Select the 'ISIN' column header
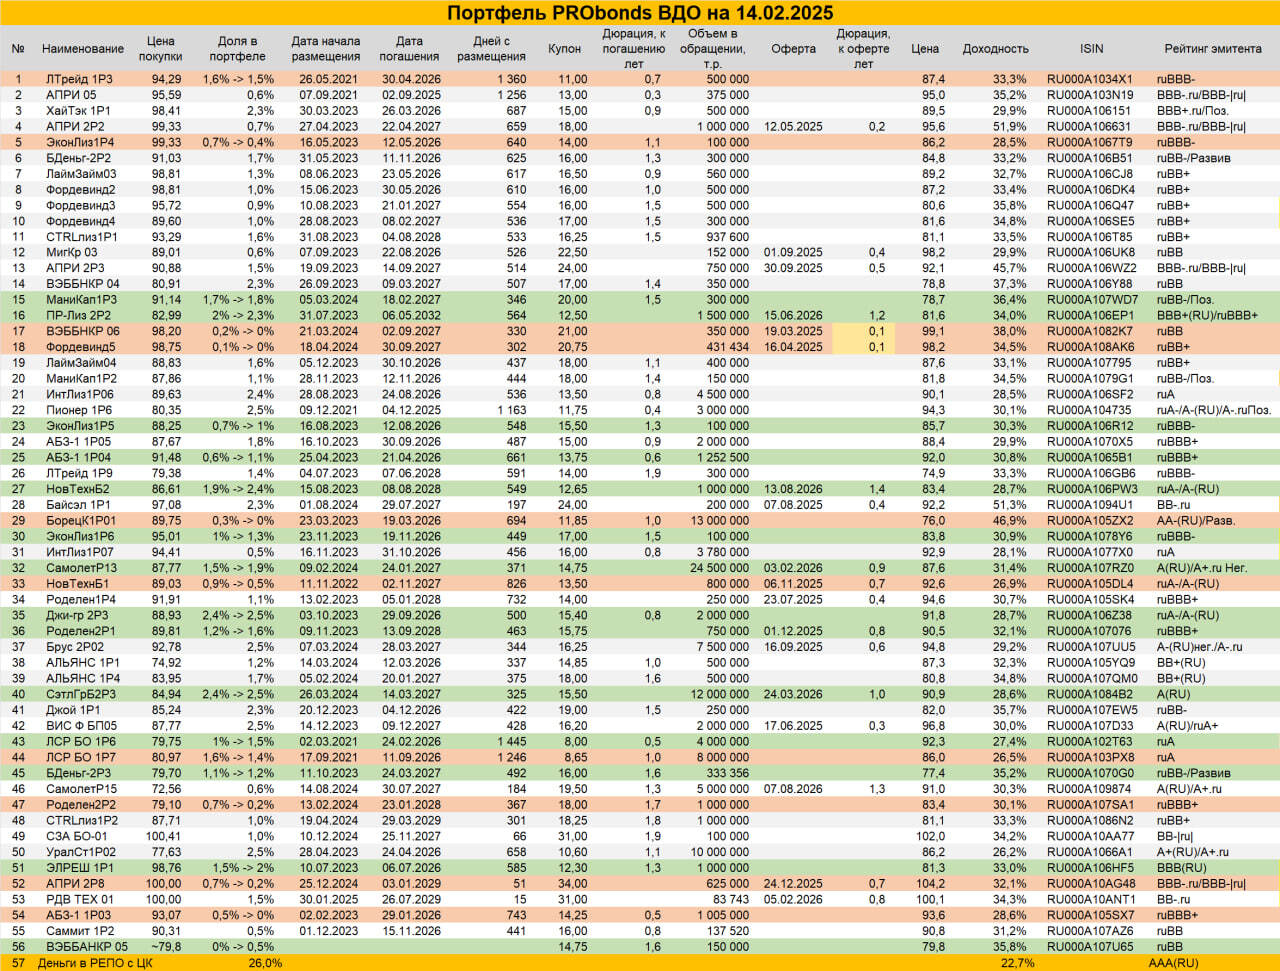1280x971 pixels. [x=1092, y=49]
